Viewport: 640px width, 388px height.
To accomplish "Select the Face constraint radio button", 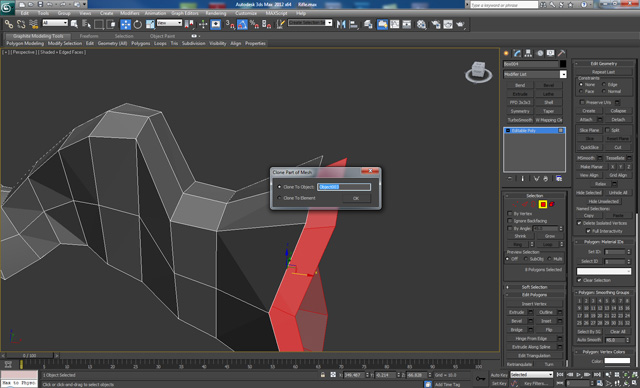I will point(581,91).
